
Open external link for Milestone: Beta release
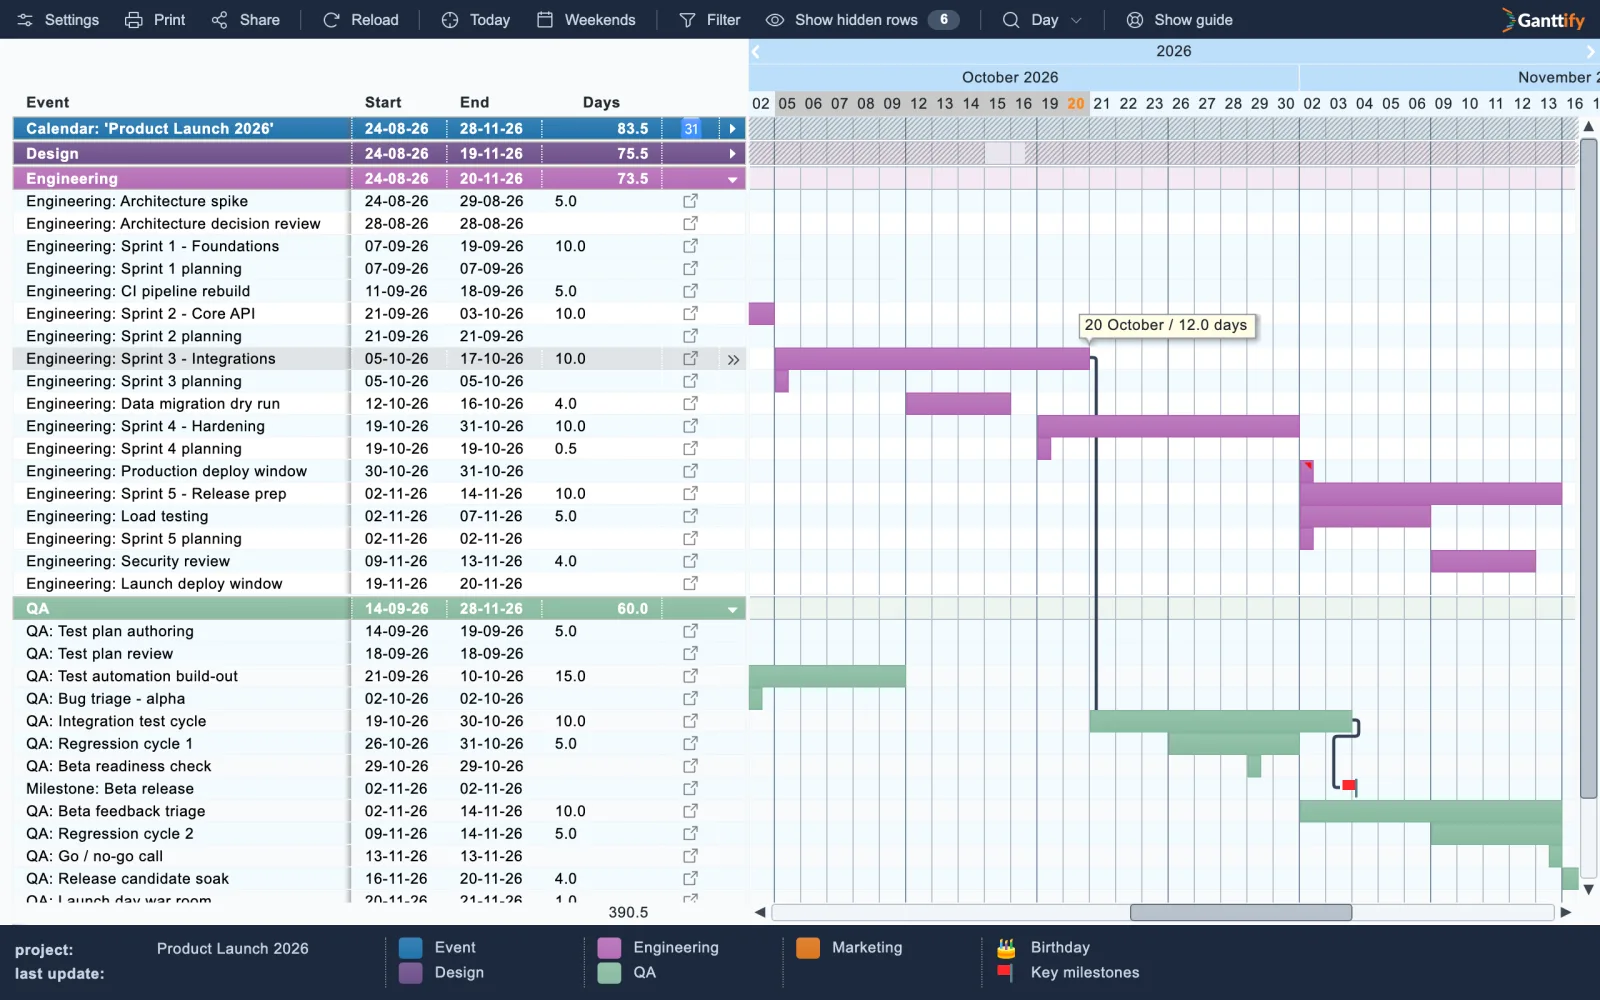tap(690, 789)
